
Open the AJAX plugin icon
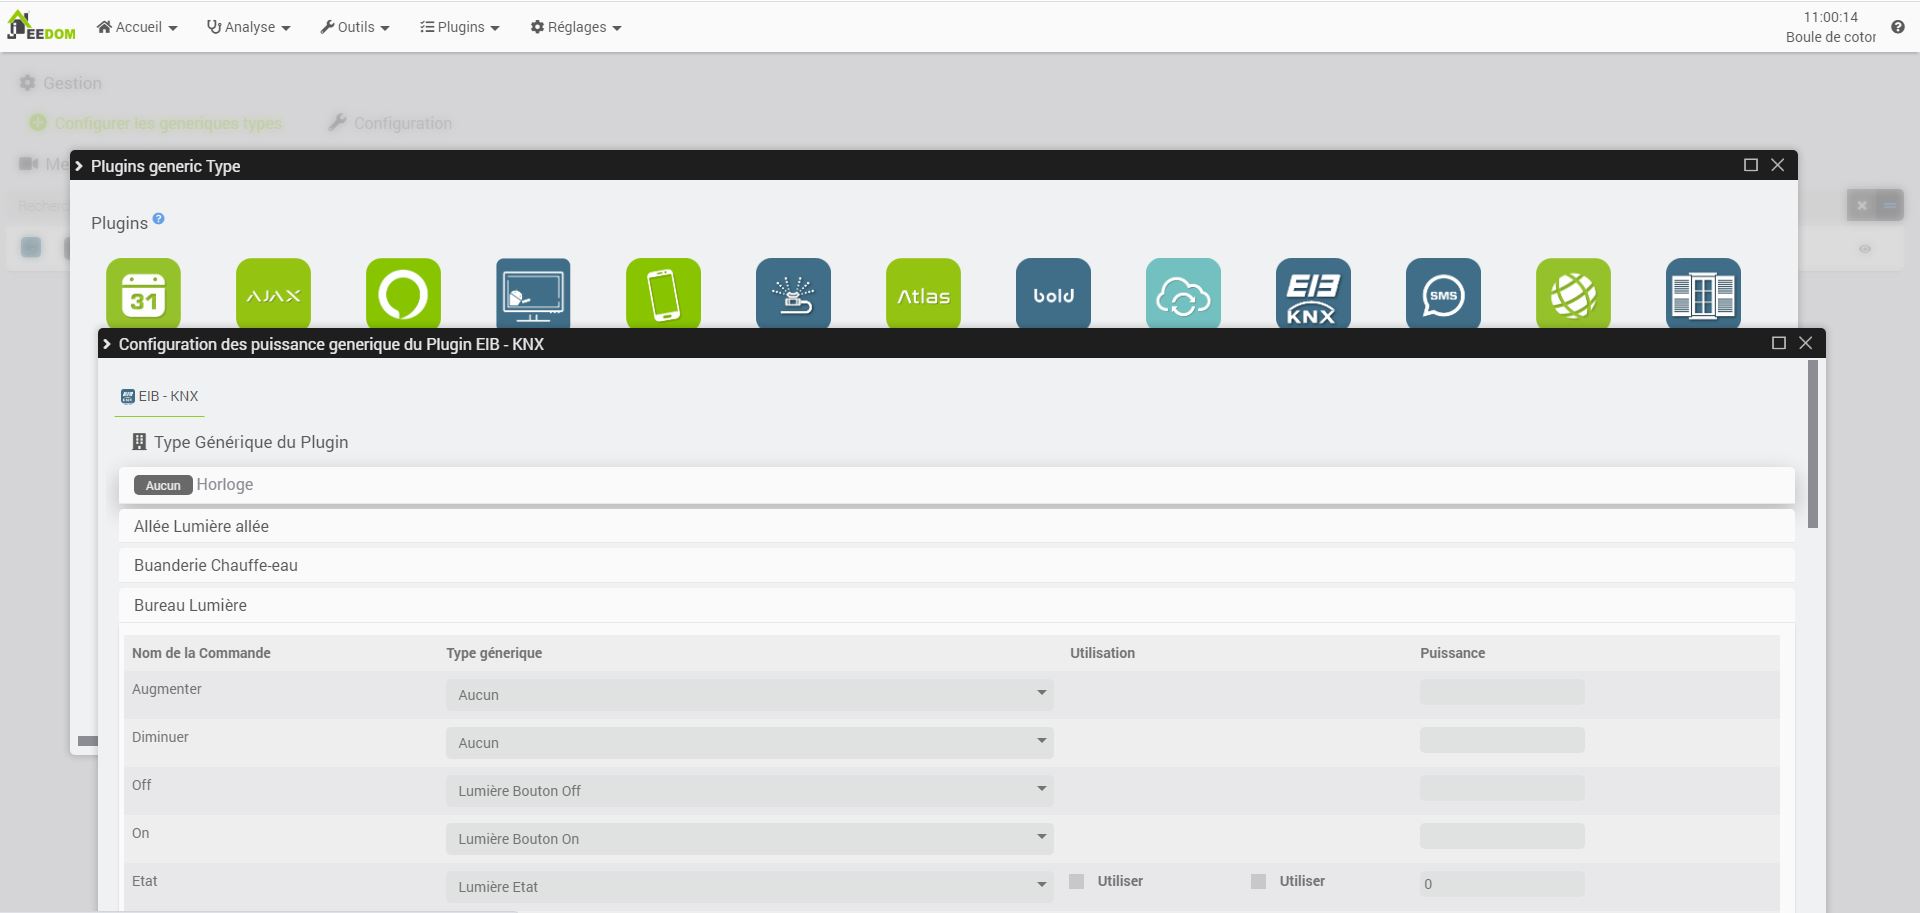(273, 294)
